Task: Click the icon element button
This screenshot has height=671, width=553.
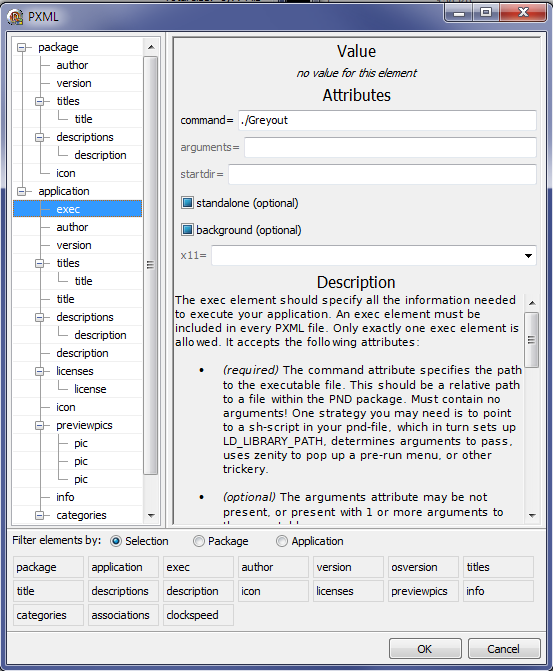Action: click(273, 591)
